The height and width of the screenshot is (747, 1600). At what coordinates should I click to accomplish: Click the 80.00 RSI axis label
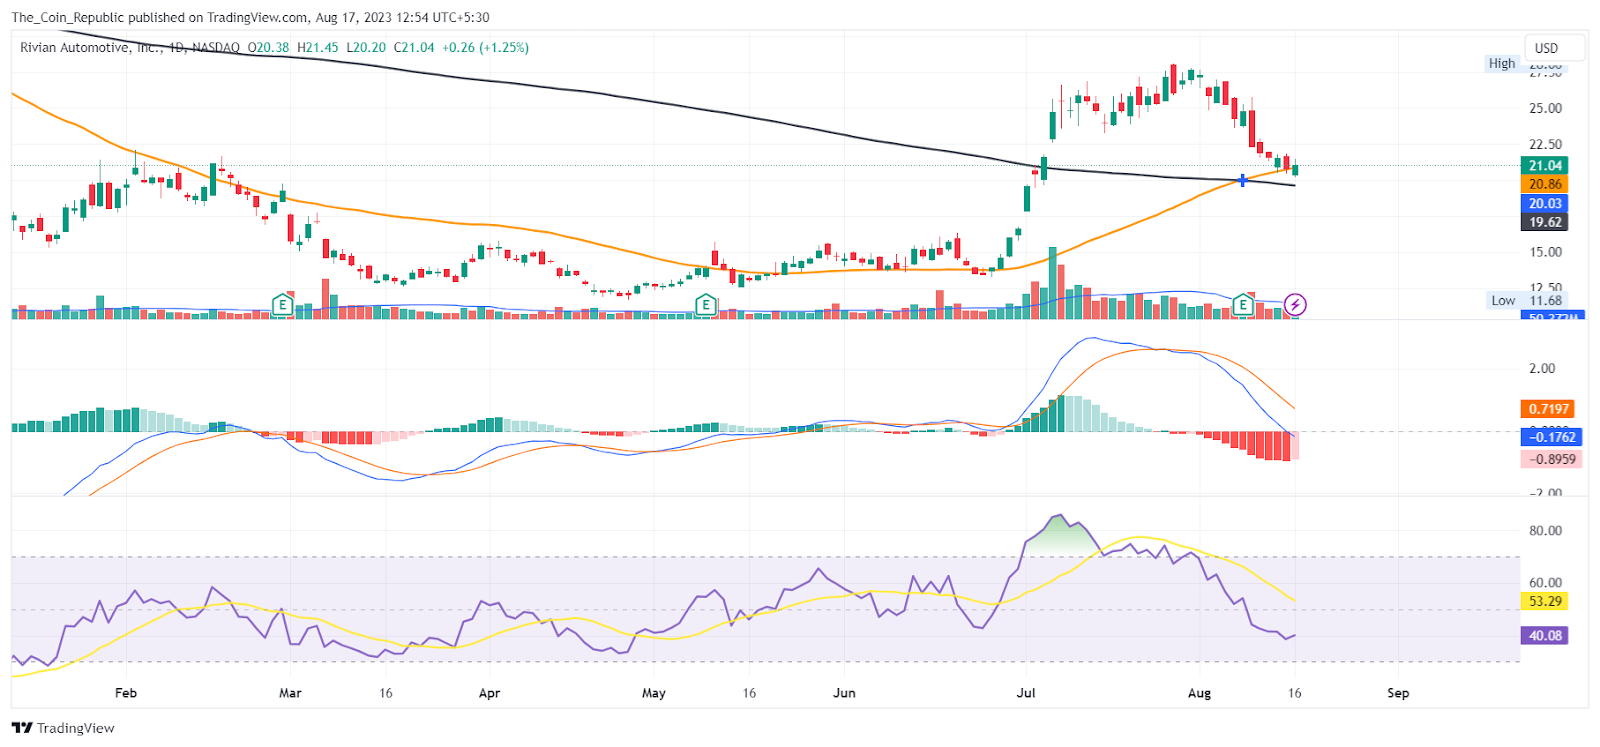[x=1545, y=531]
